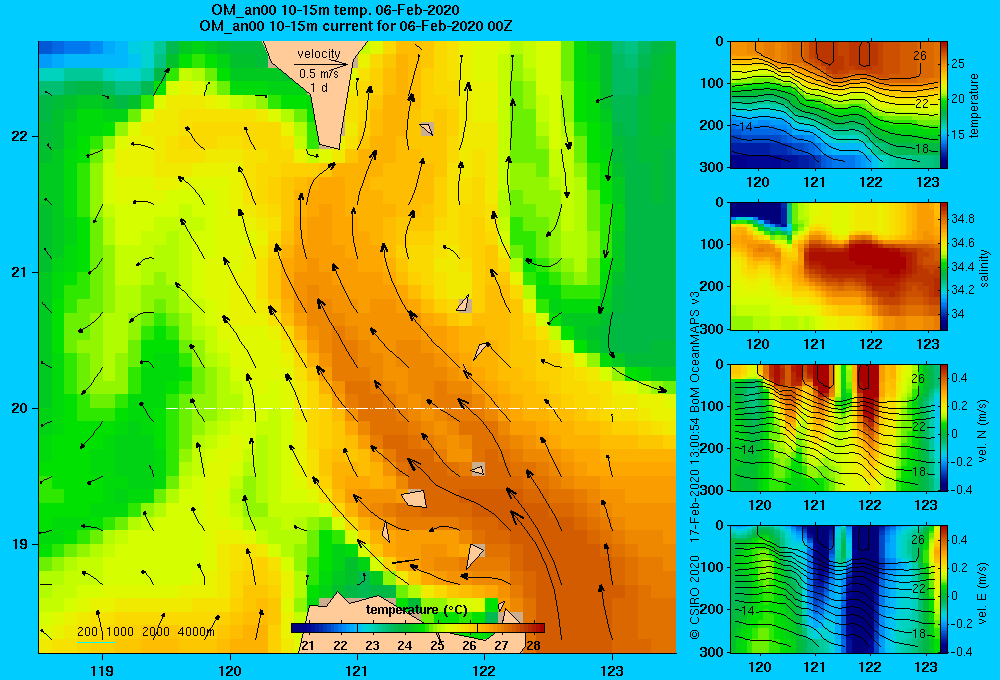Click value 21 on main temperature scale
The image size is (1000, 680).
[x=307, y=645]
